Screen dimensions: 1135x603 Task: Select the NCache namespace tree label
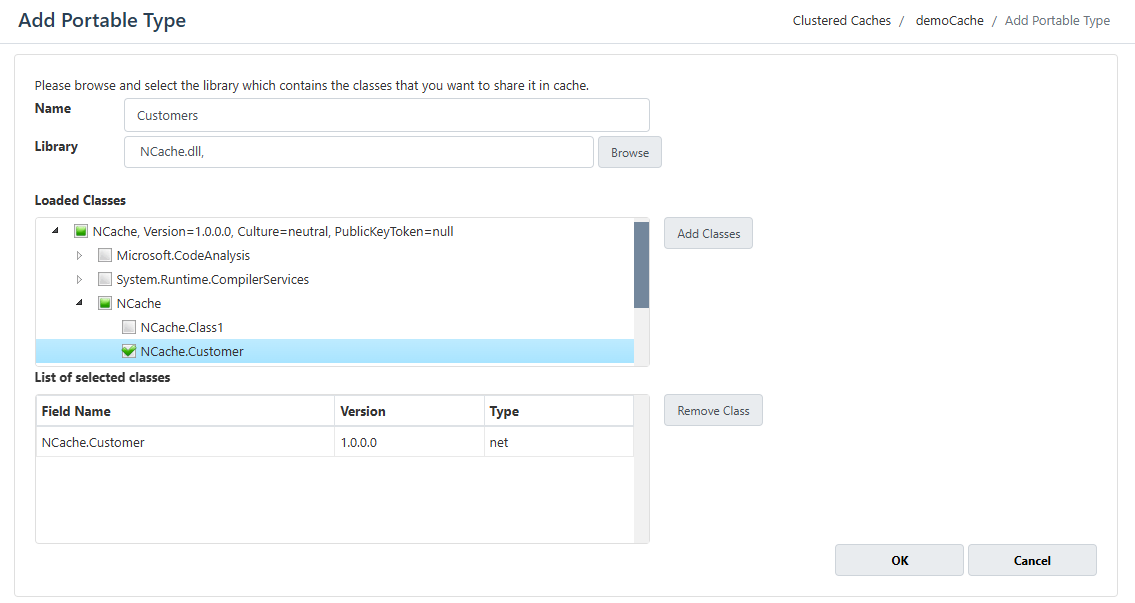[x=139, y=303]
